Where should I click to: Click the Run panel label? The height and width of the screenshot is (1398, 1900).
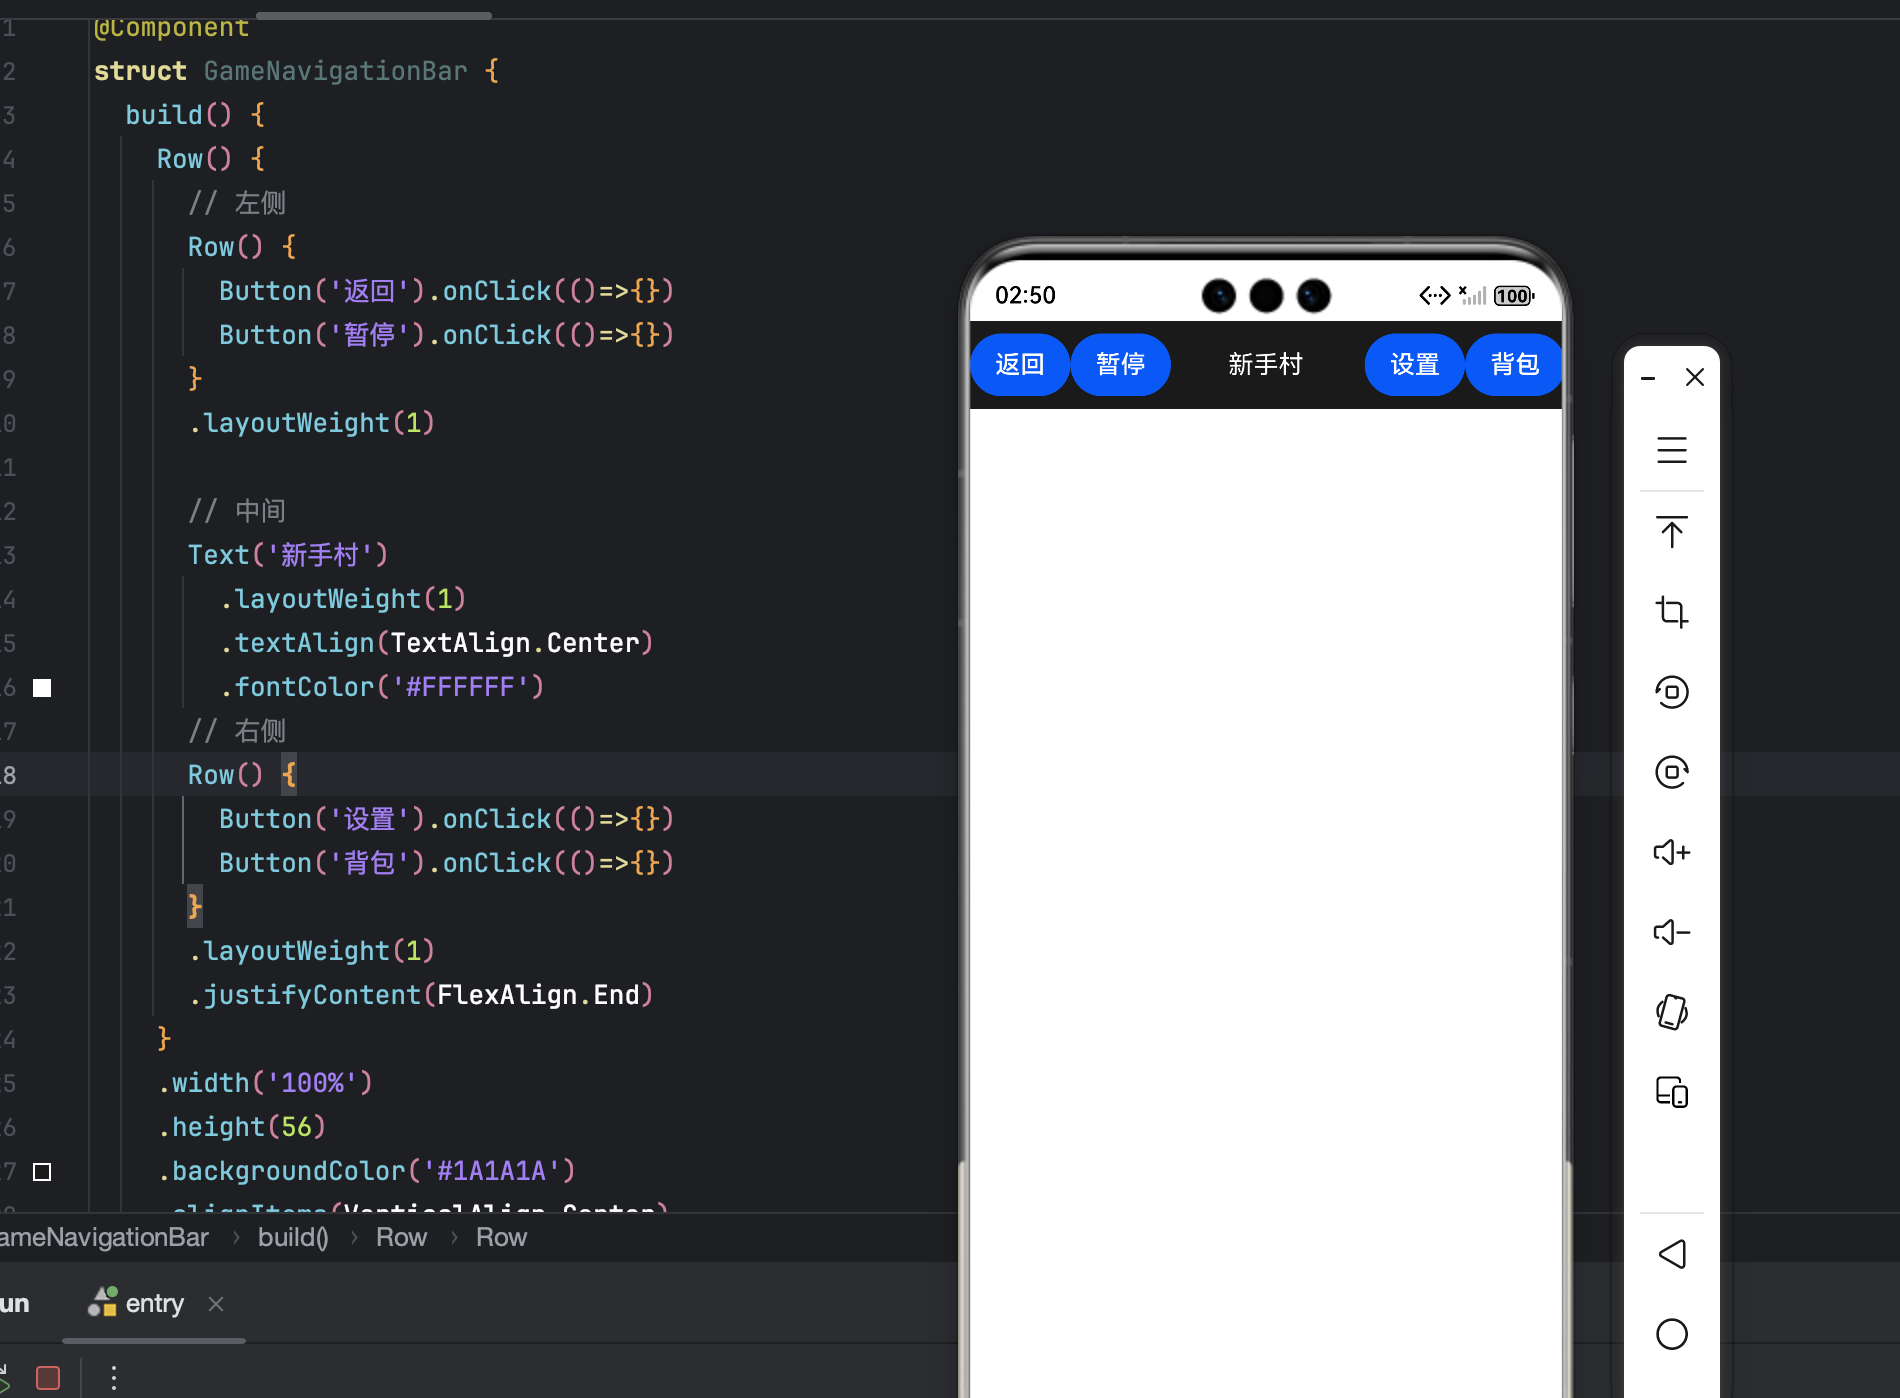click(15, 1303)
